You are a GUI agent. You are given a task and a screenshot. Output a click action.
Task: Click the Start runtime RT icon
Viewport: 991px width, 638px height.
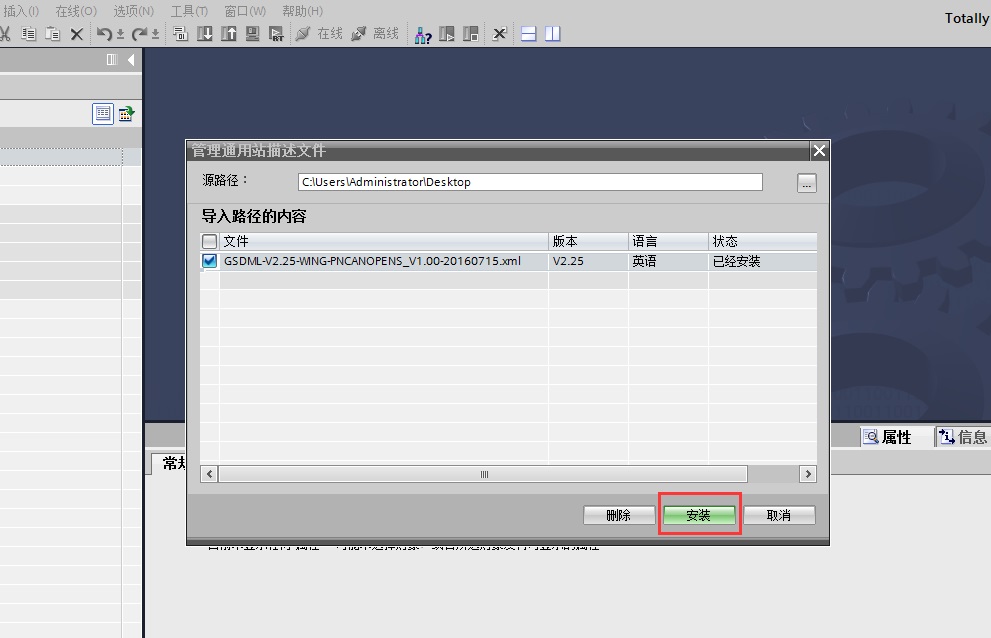coord(276,34)
